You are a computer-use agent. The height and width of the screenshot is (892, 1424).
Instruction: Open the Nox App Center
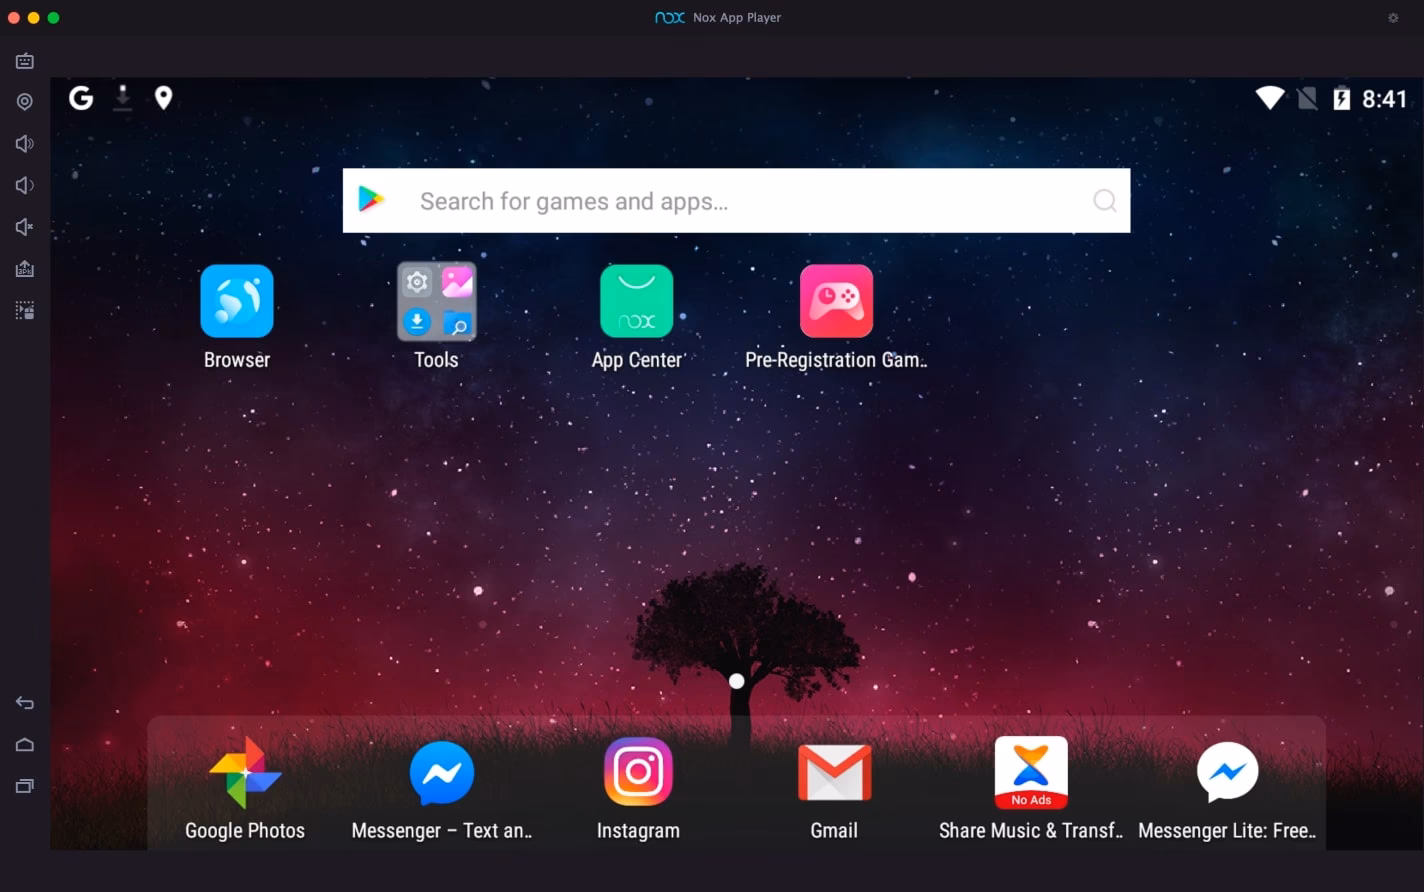pyautogui.click(x=637, y=300)
